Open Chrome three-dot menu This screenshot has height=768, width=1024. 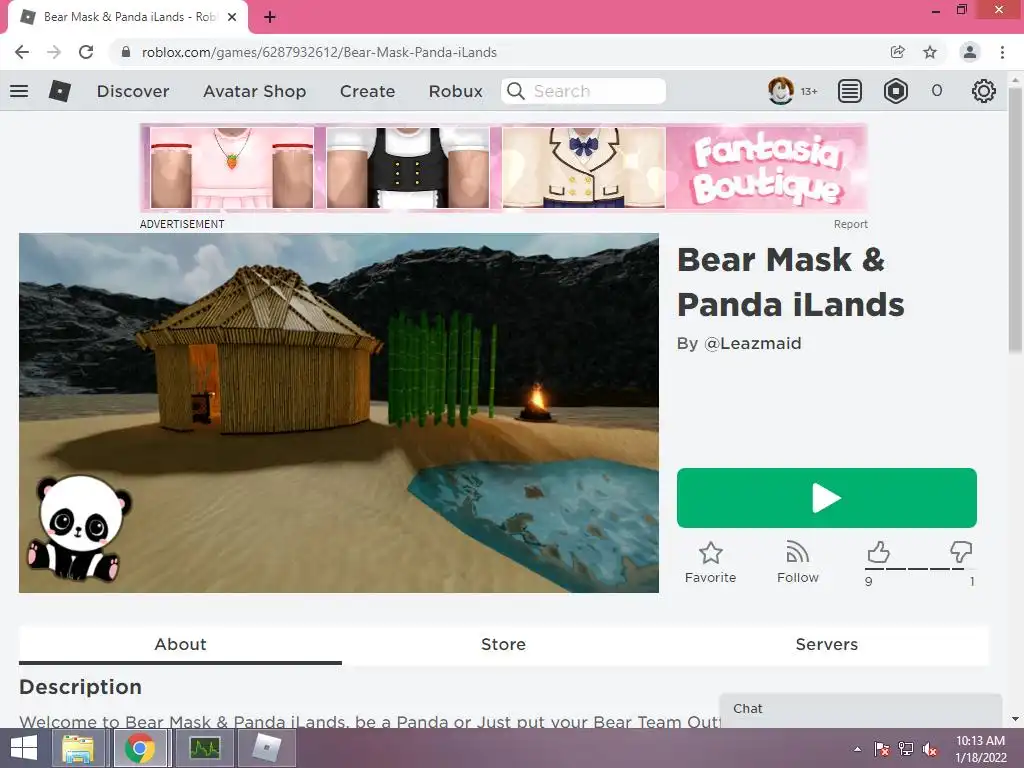(x=1002, y=52)
